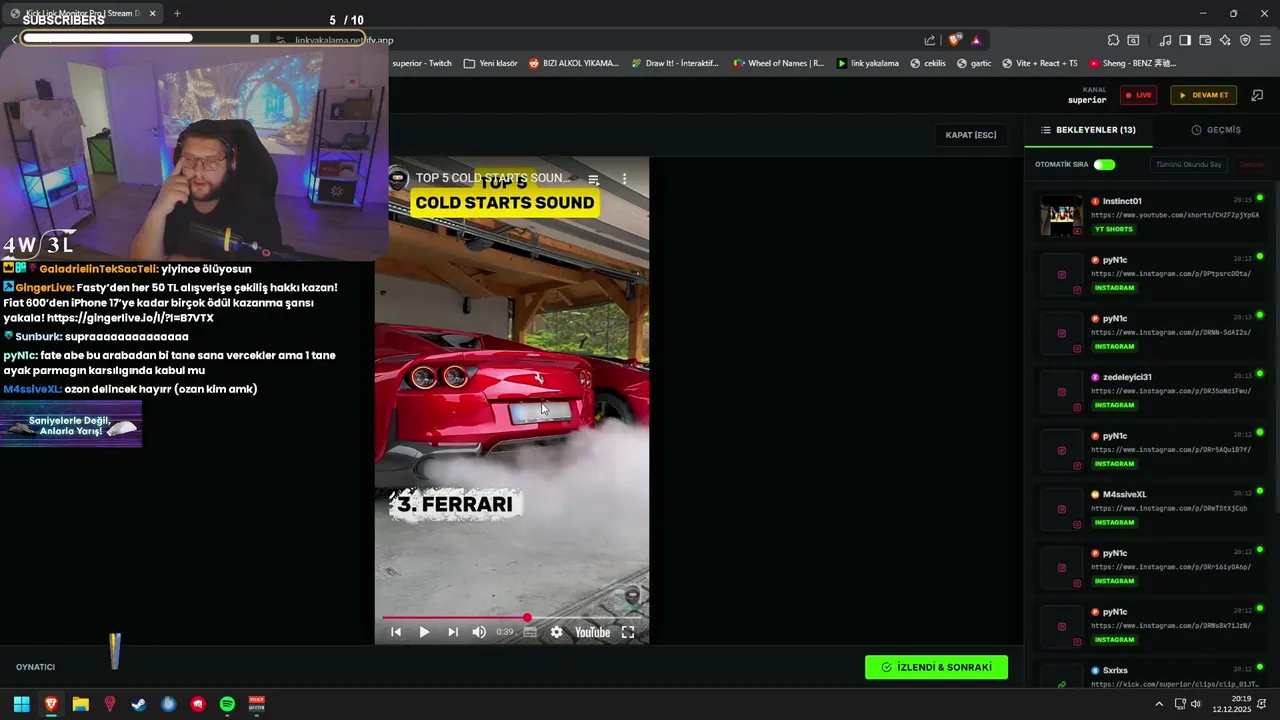1280x720 pixels.
Task: Click the red Temizle button
Action: (x=1251, y=164)
